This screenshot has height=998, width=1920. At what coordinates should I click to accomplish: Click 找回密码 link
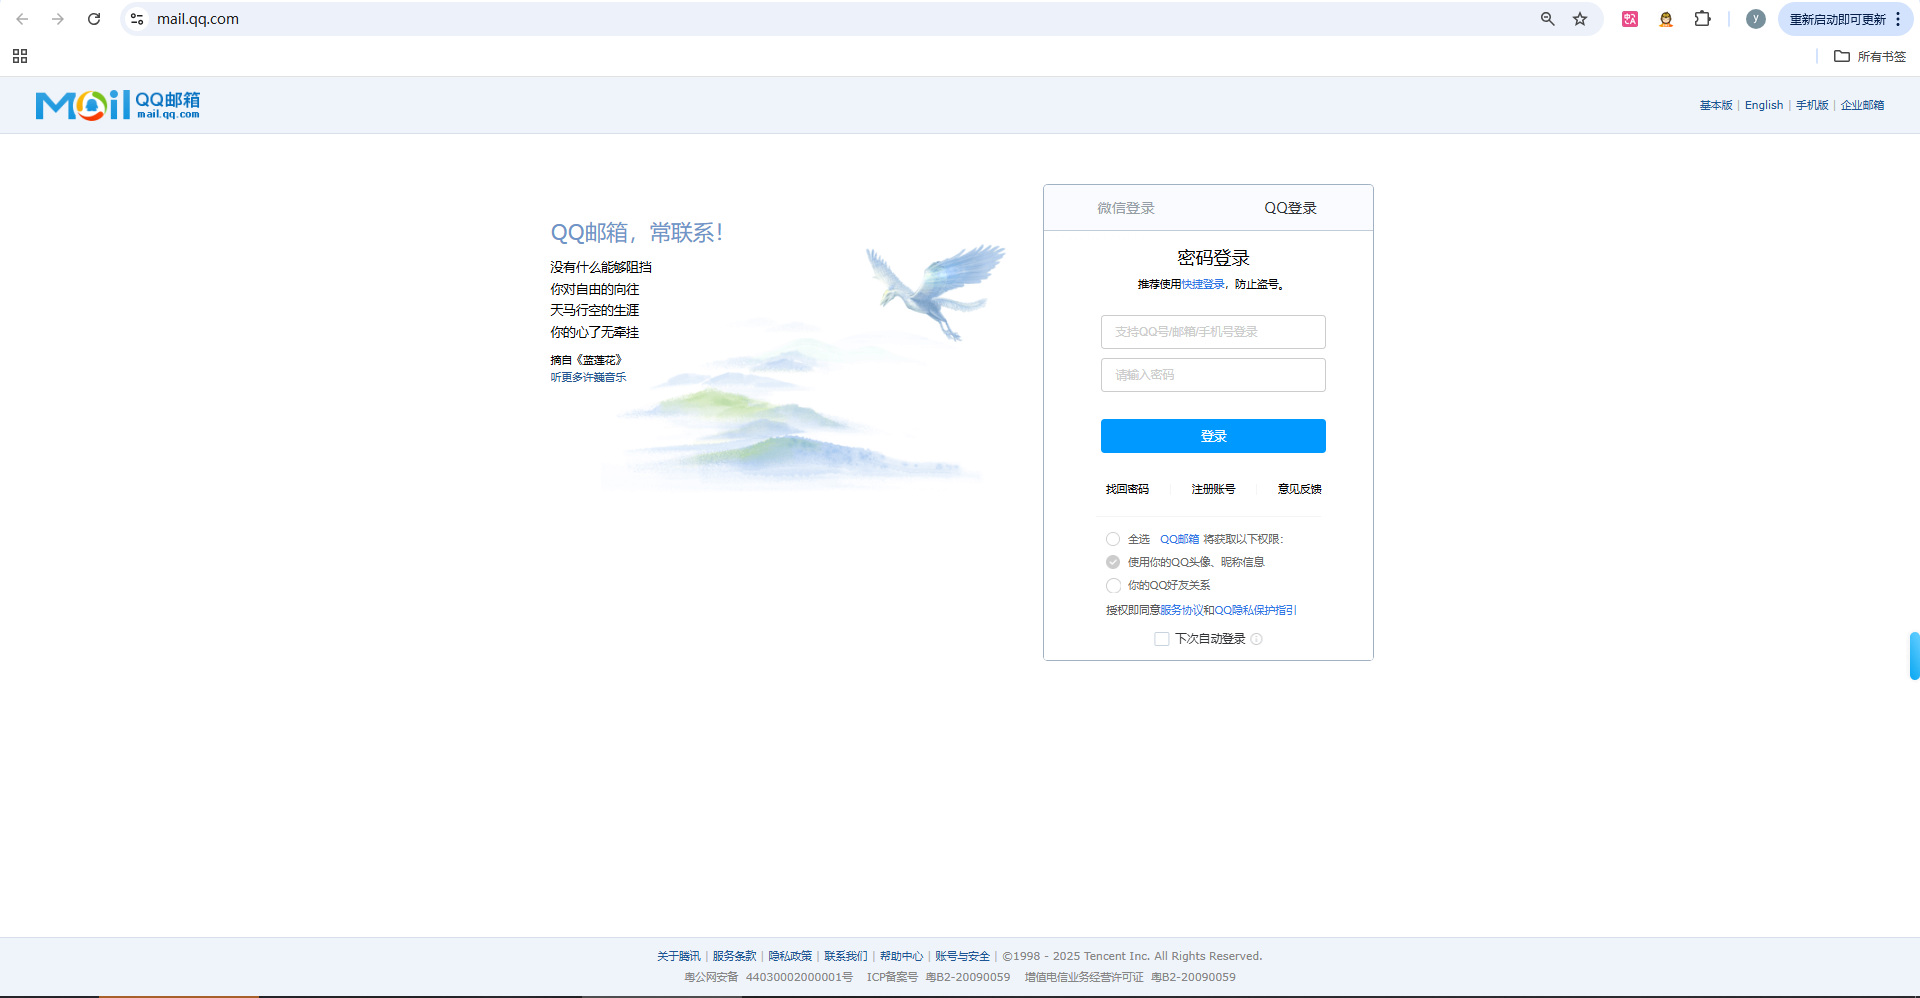(1127, 489)
